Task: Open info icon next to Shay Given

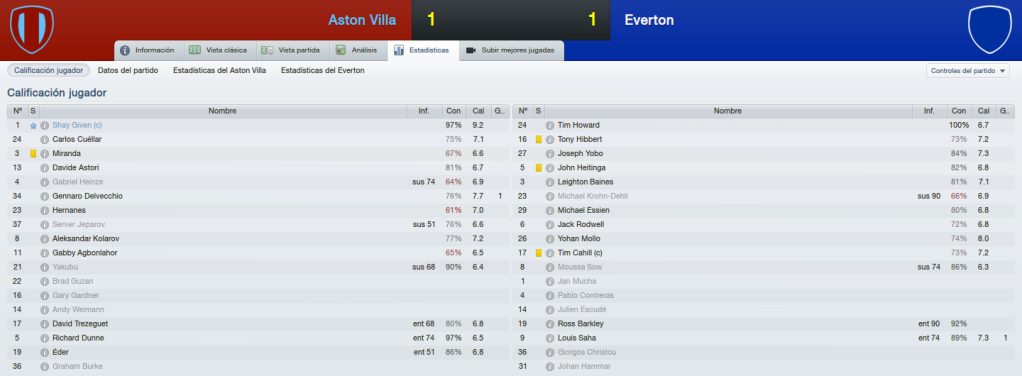Action: (44, 125)
